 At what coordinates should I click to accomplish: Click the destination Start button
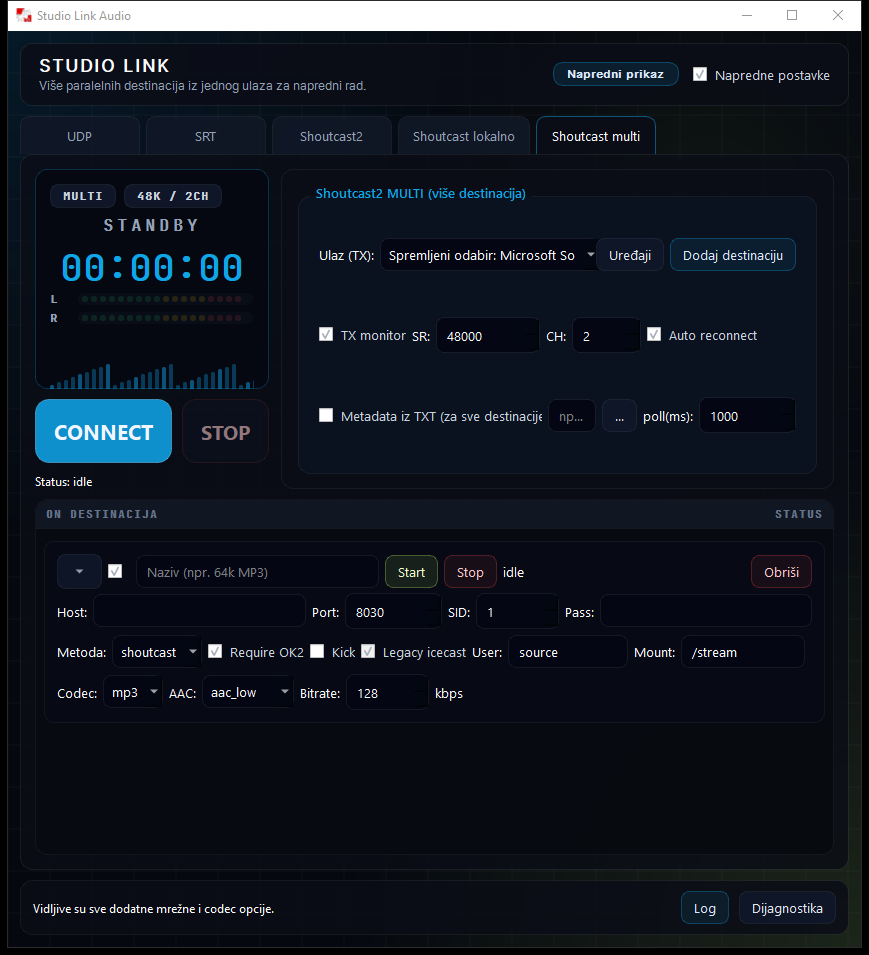click(411, 572)
